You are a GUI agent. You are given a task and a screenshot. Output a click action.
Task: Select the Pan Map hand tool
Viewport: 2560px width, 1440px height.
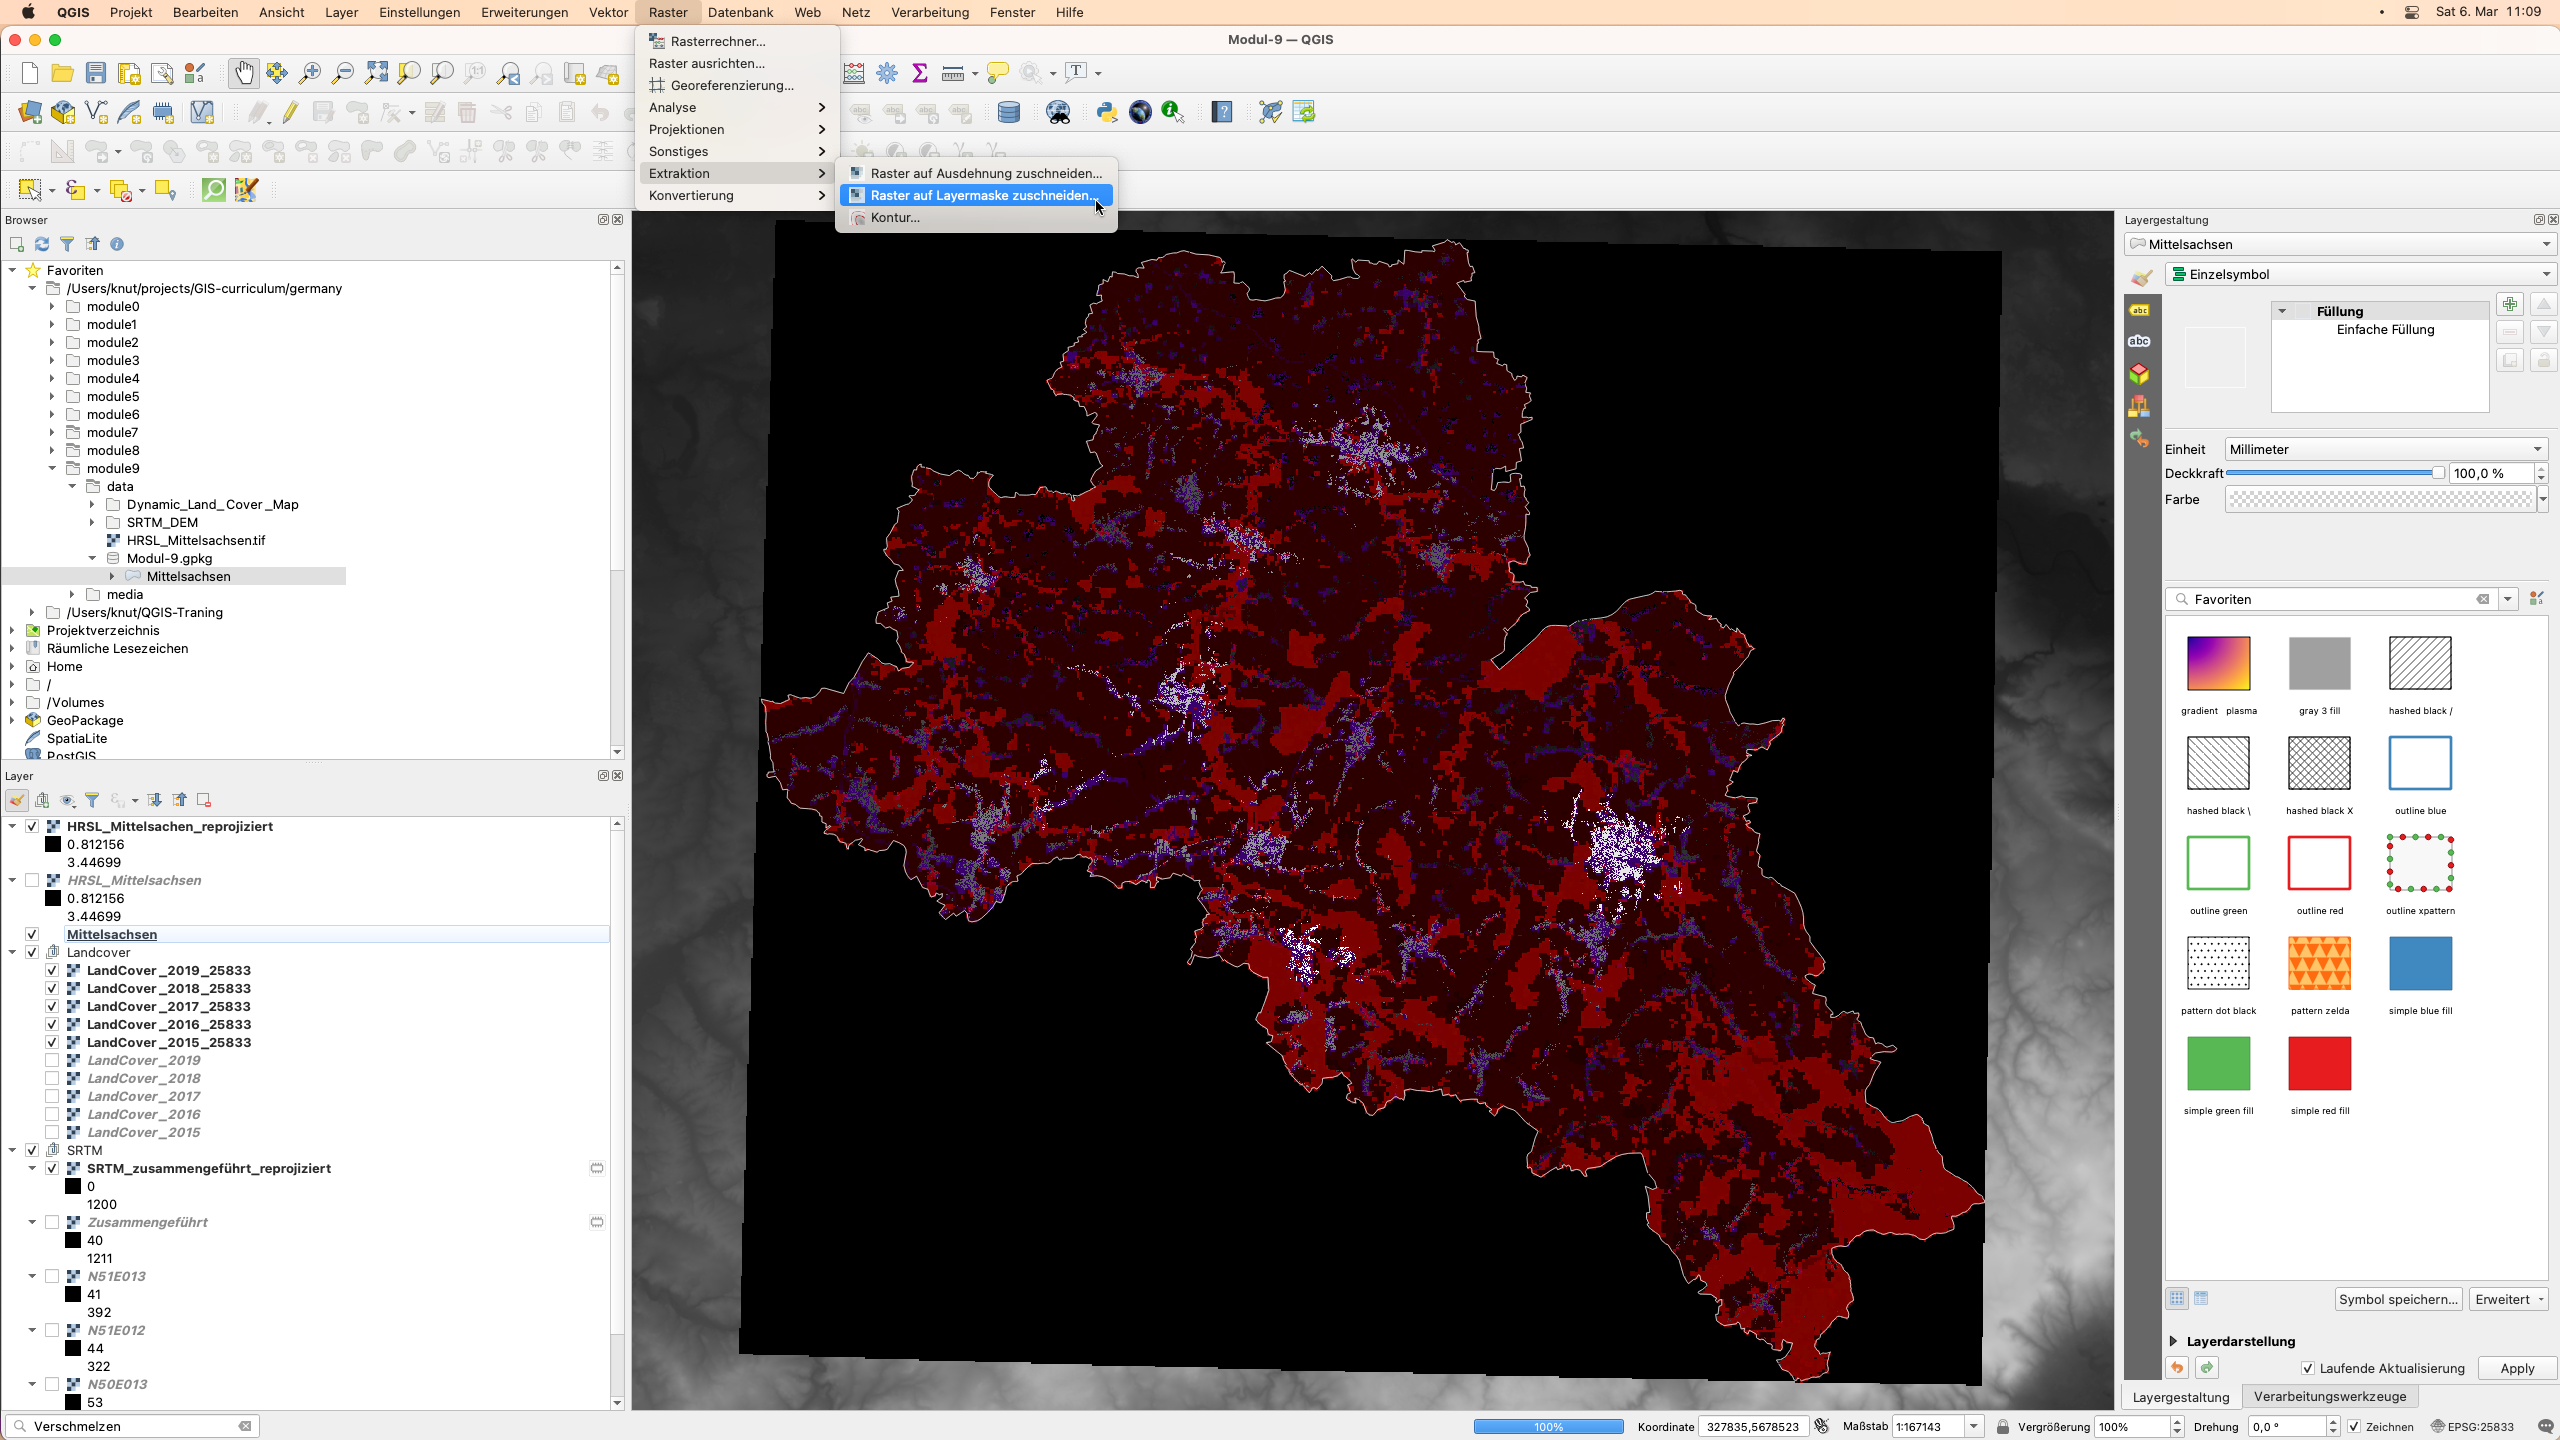243,73
